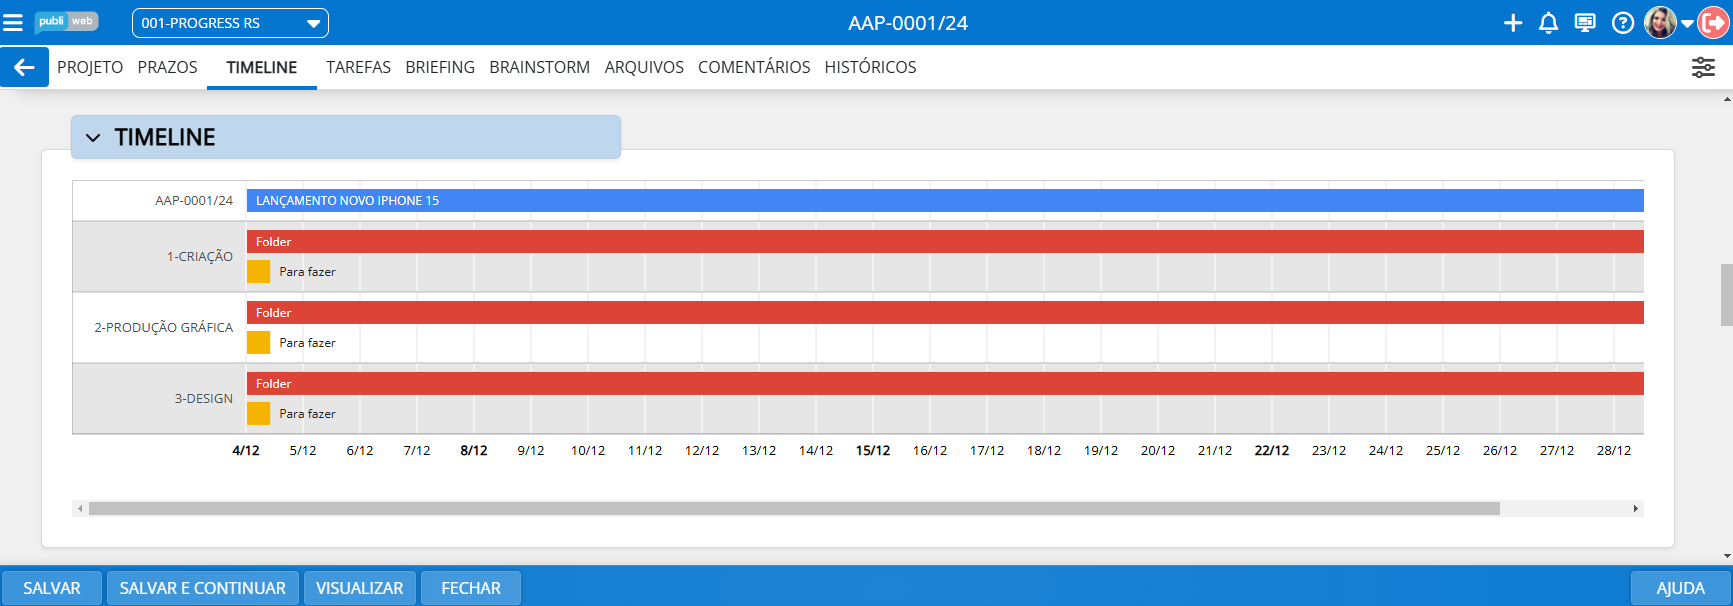Click the 3-DESIGN row label

point(204,399)
